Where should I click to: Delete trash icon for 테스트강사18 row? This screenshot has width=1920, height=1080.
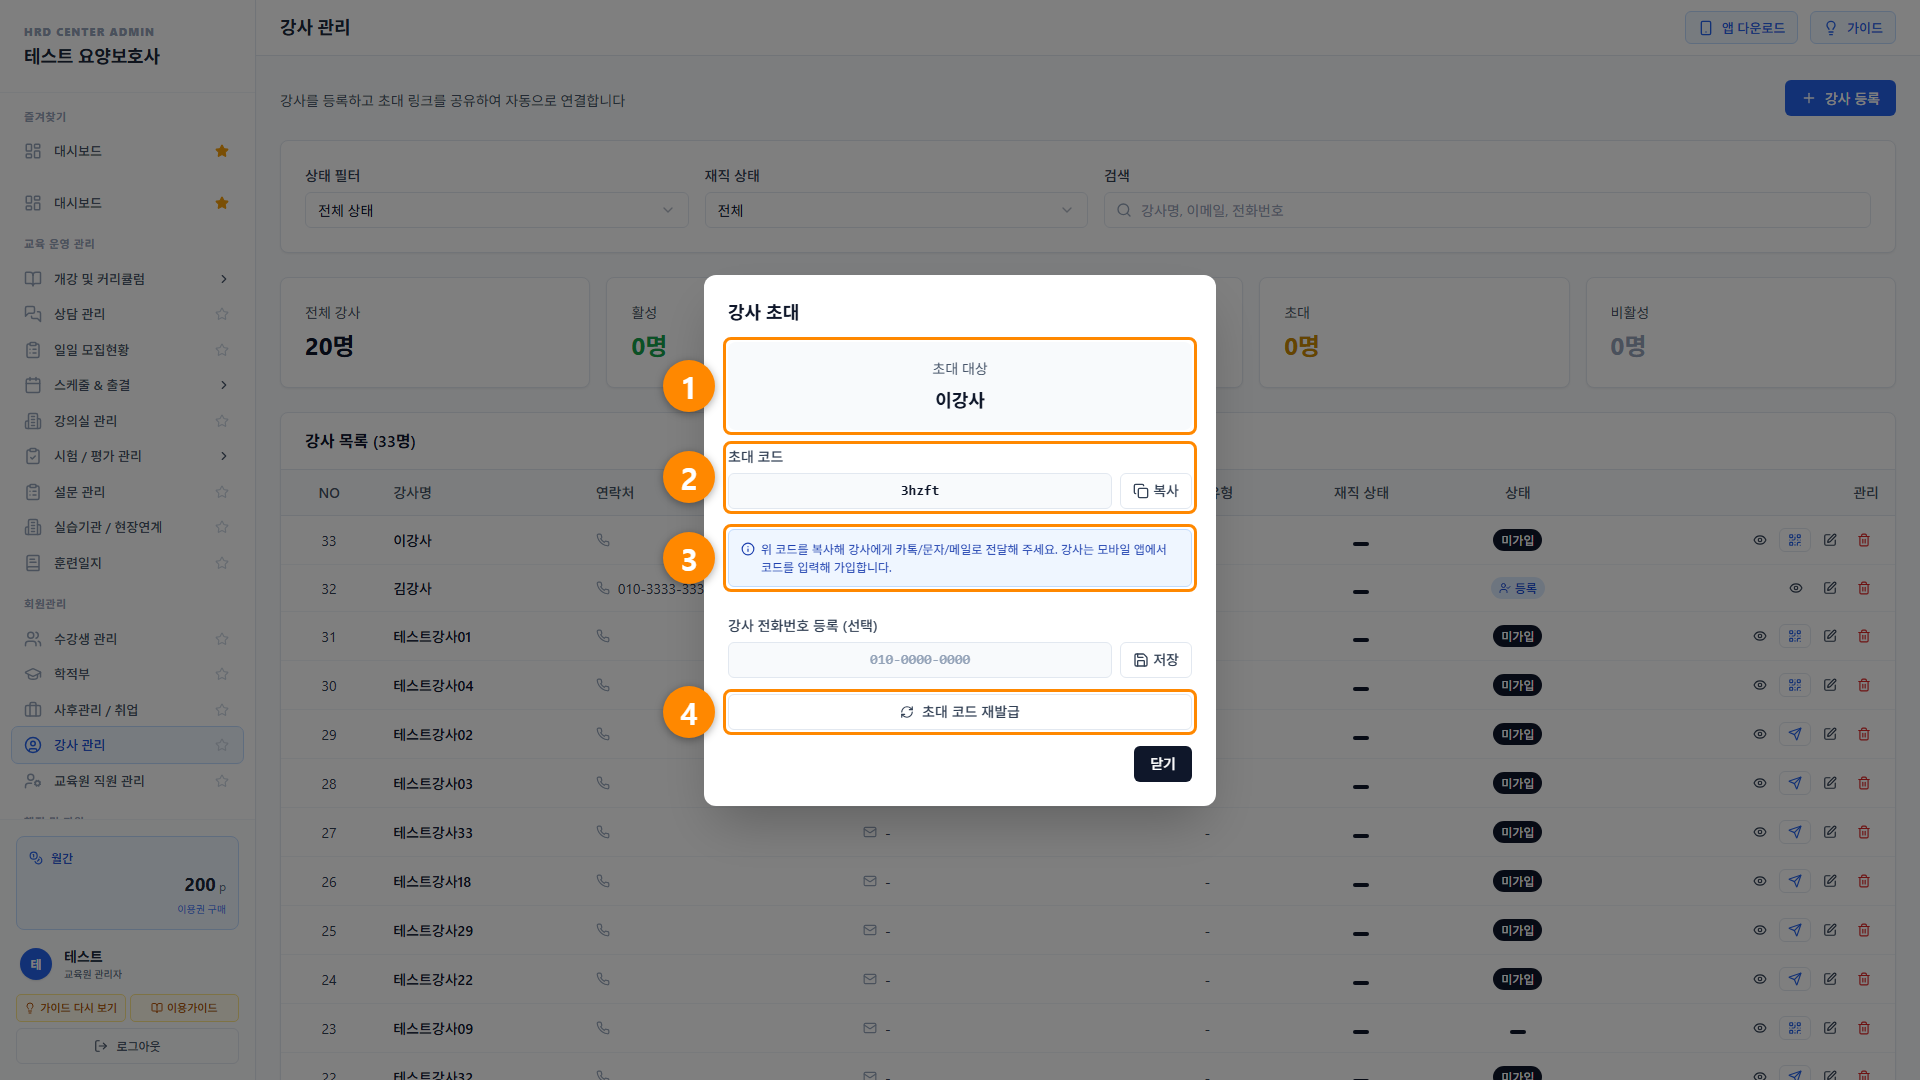[x=1864, y=881]
